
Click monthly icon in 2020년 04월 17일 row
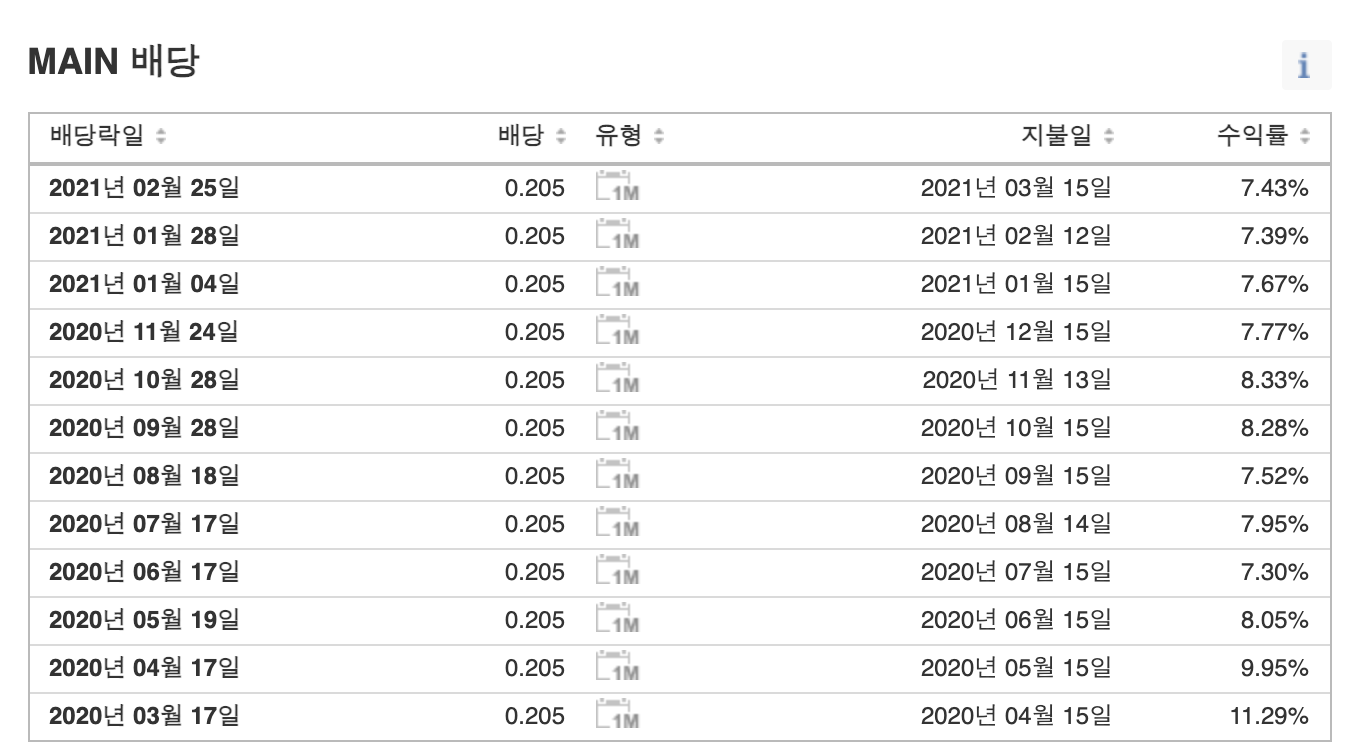point(617,668)
